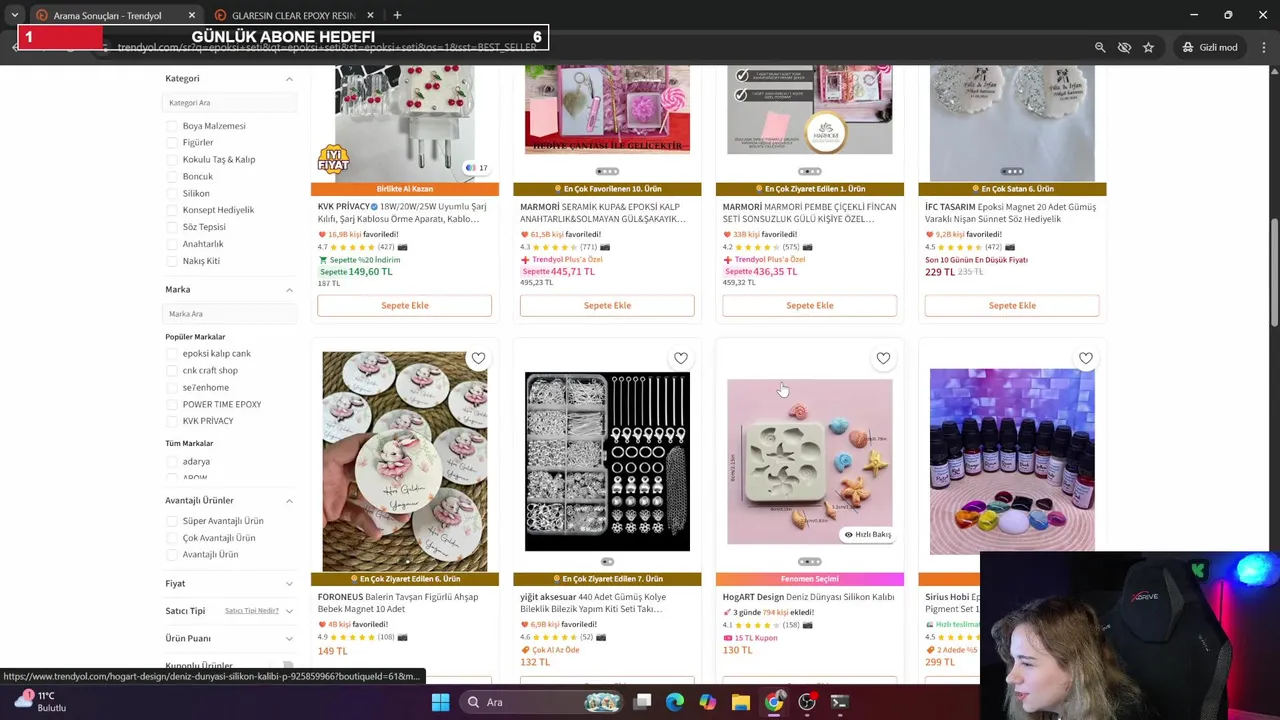1280x720 pixels.
Task: Open the yiğit aksesuar 440 Adet kit image
Action: tap(607, 461)
